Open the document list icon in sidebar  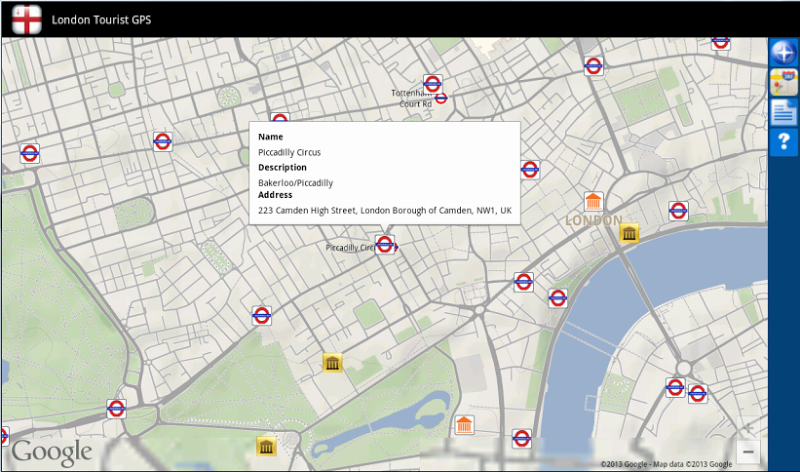pyautogui.click(x=784, y=112)
